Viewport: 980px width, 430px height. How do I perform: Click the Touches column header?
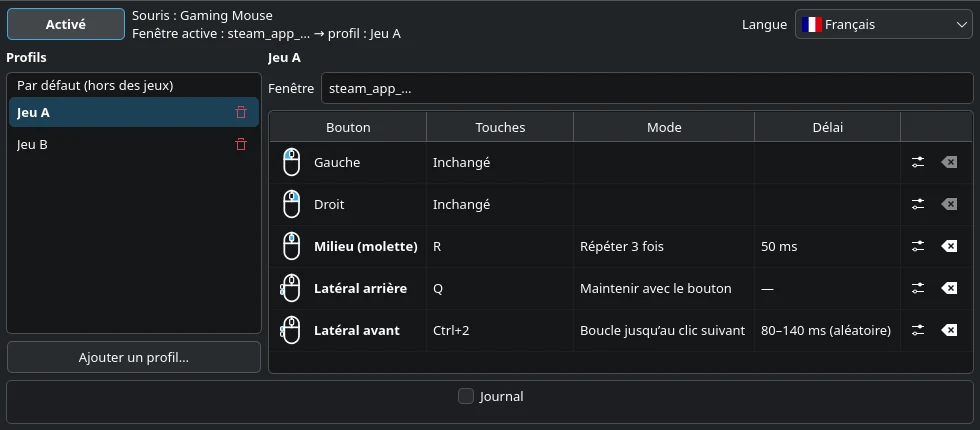coord(500,128)
